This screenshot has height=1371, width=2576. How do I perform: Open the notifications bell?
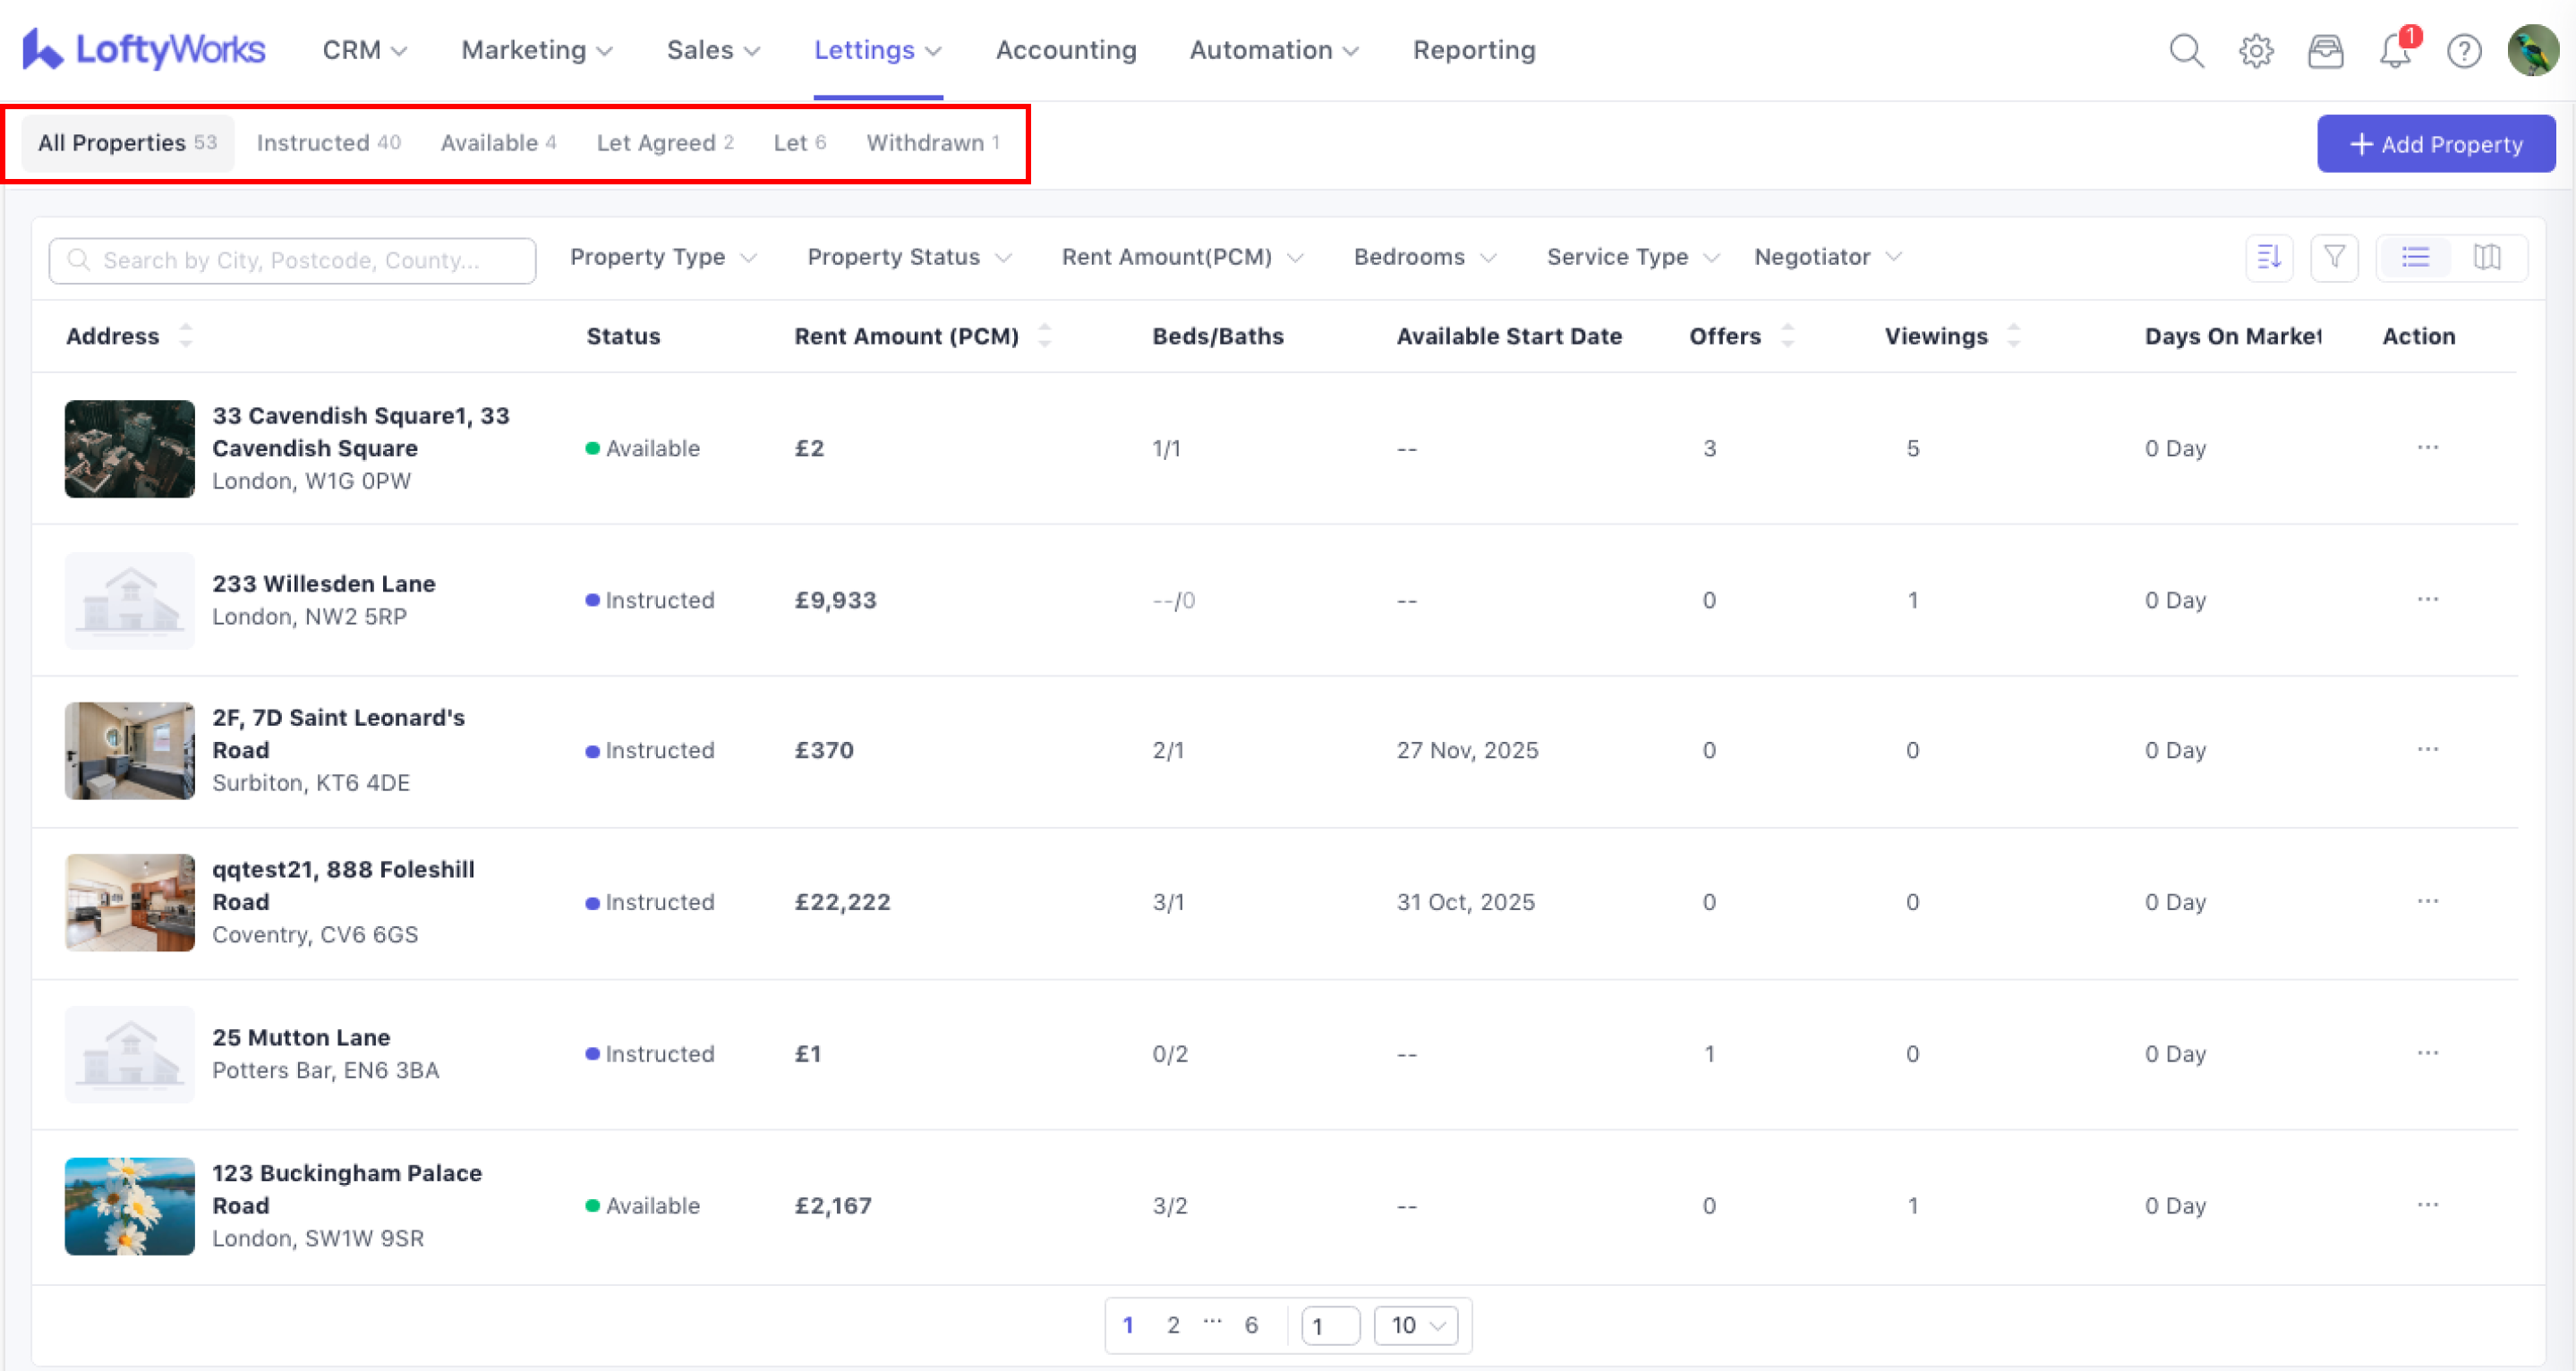(2395, 50)
